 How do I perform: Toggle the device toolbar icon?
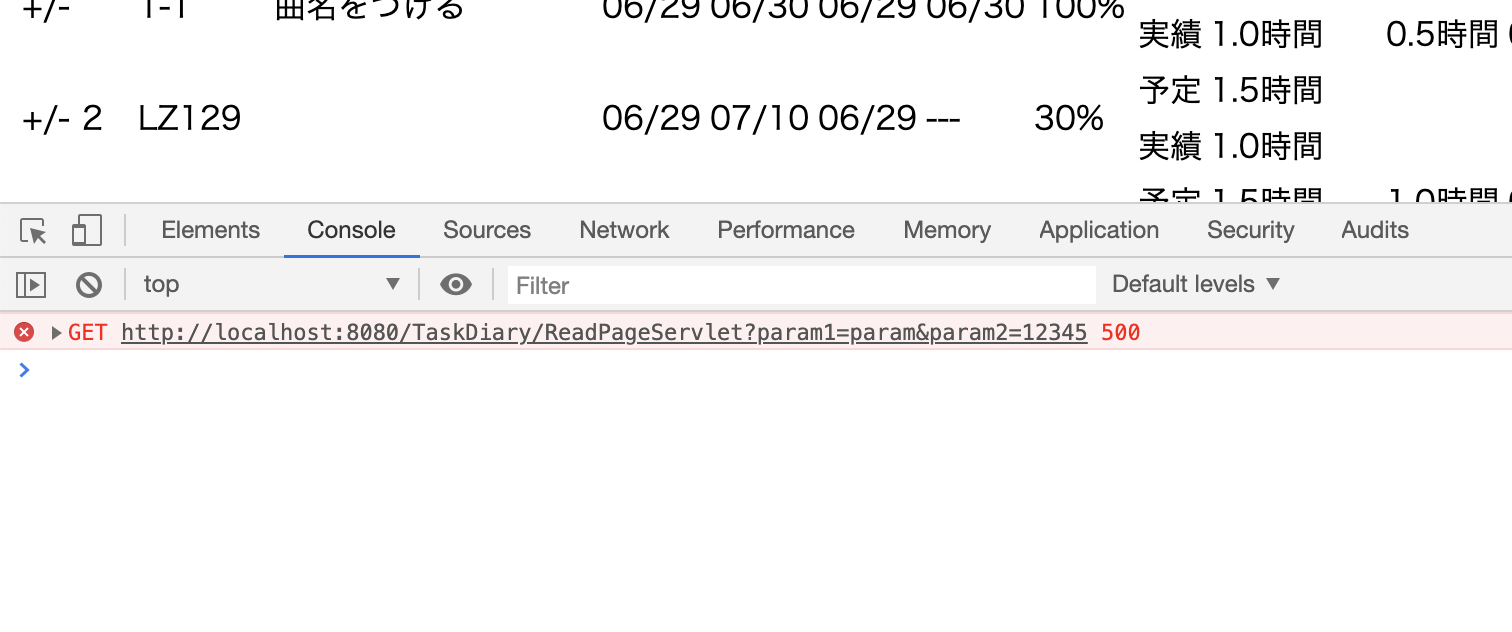coord(87,231)
